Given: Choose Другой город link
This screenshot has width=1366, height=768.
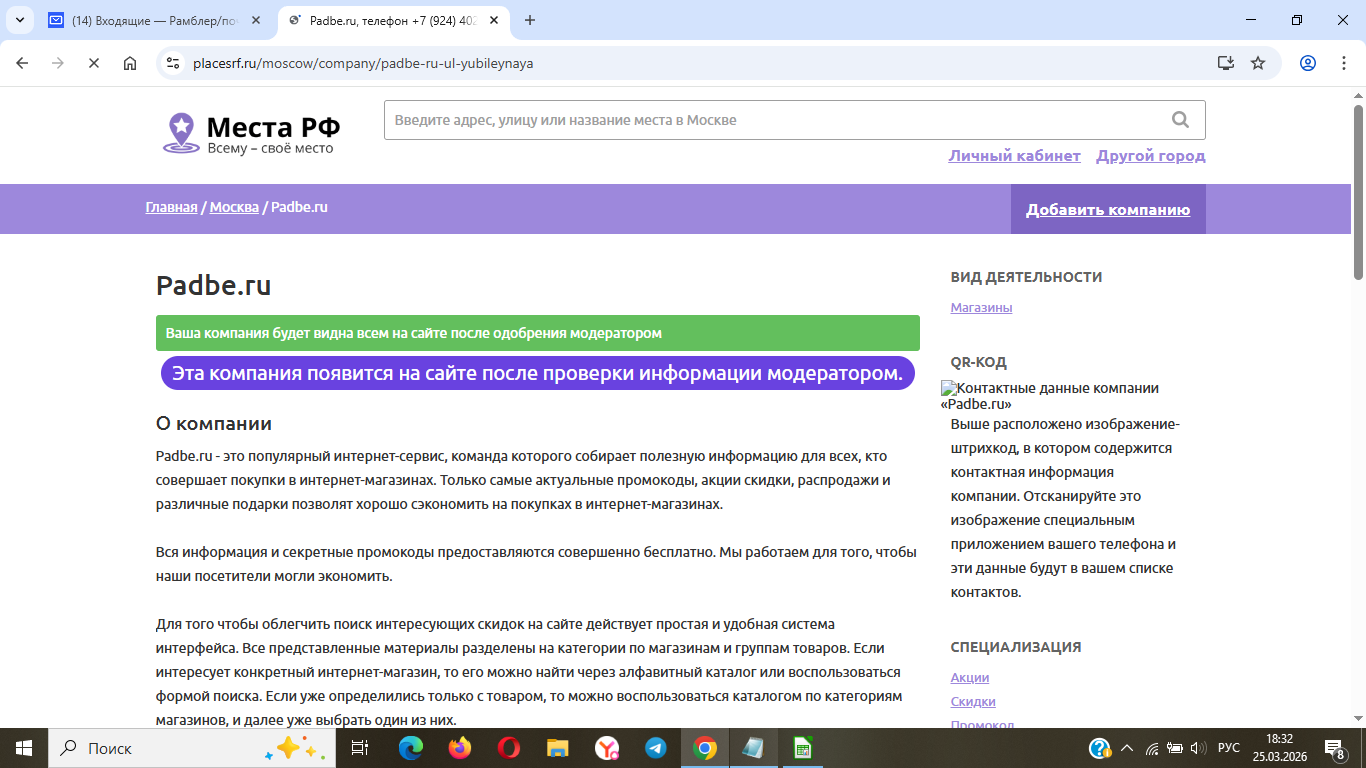Looking at the screenshot, I should (1151, 156).
